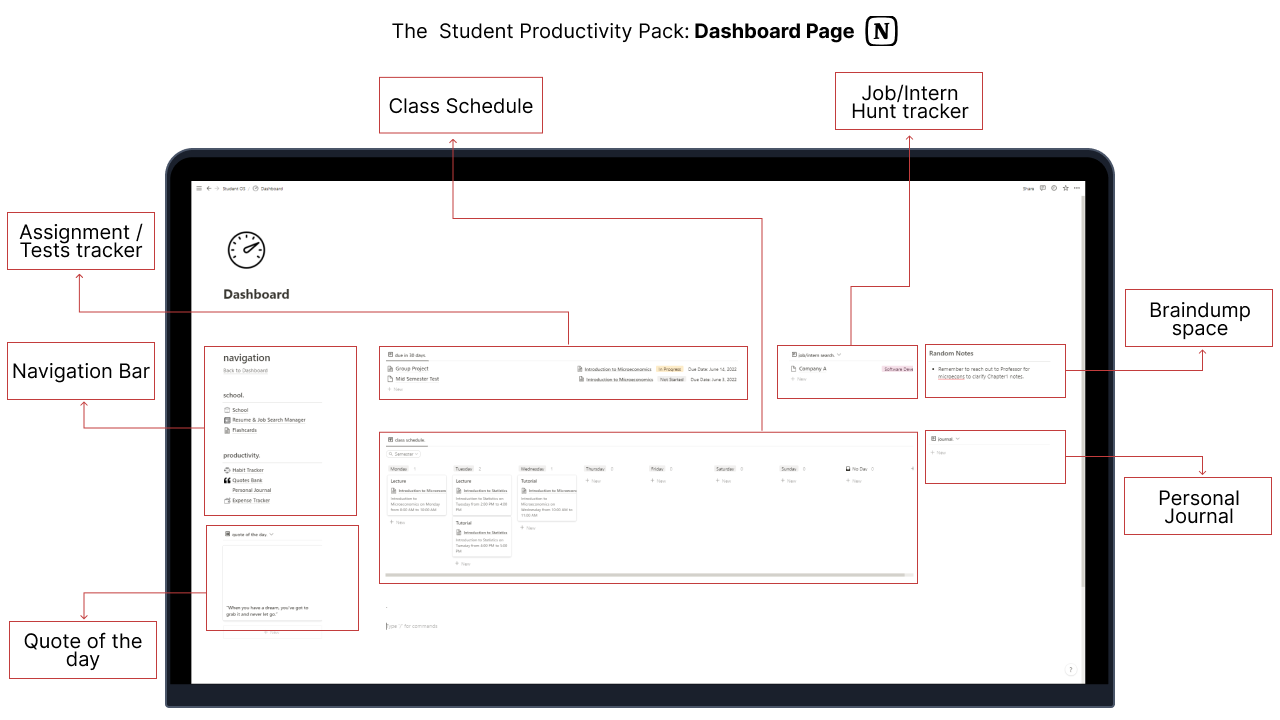
Task: Click Student OS in the breadcrumb
Action: [x=234, y=188]
